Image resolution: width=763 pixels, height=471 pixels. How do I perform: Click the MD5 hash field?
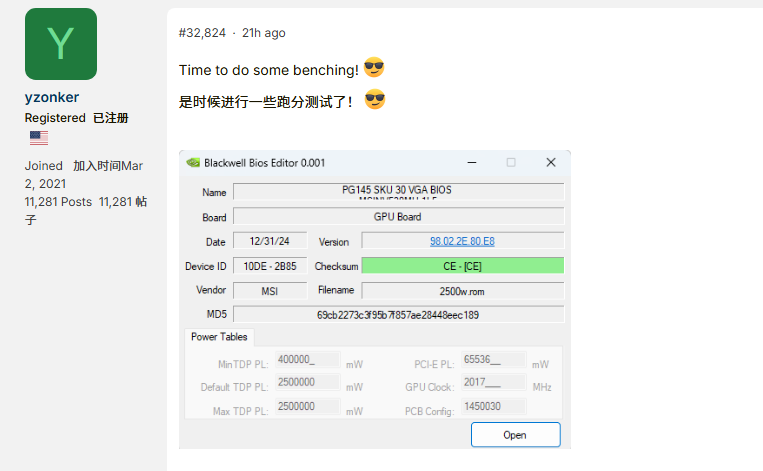(398, 315)
